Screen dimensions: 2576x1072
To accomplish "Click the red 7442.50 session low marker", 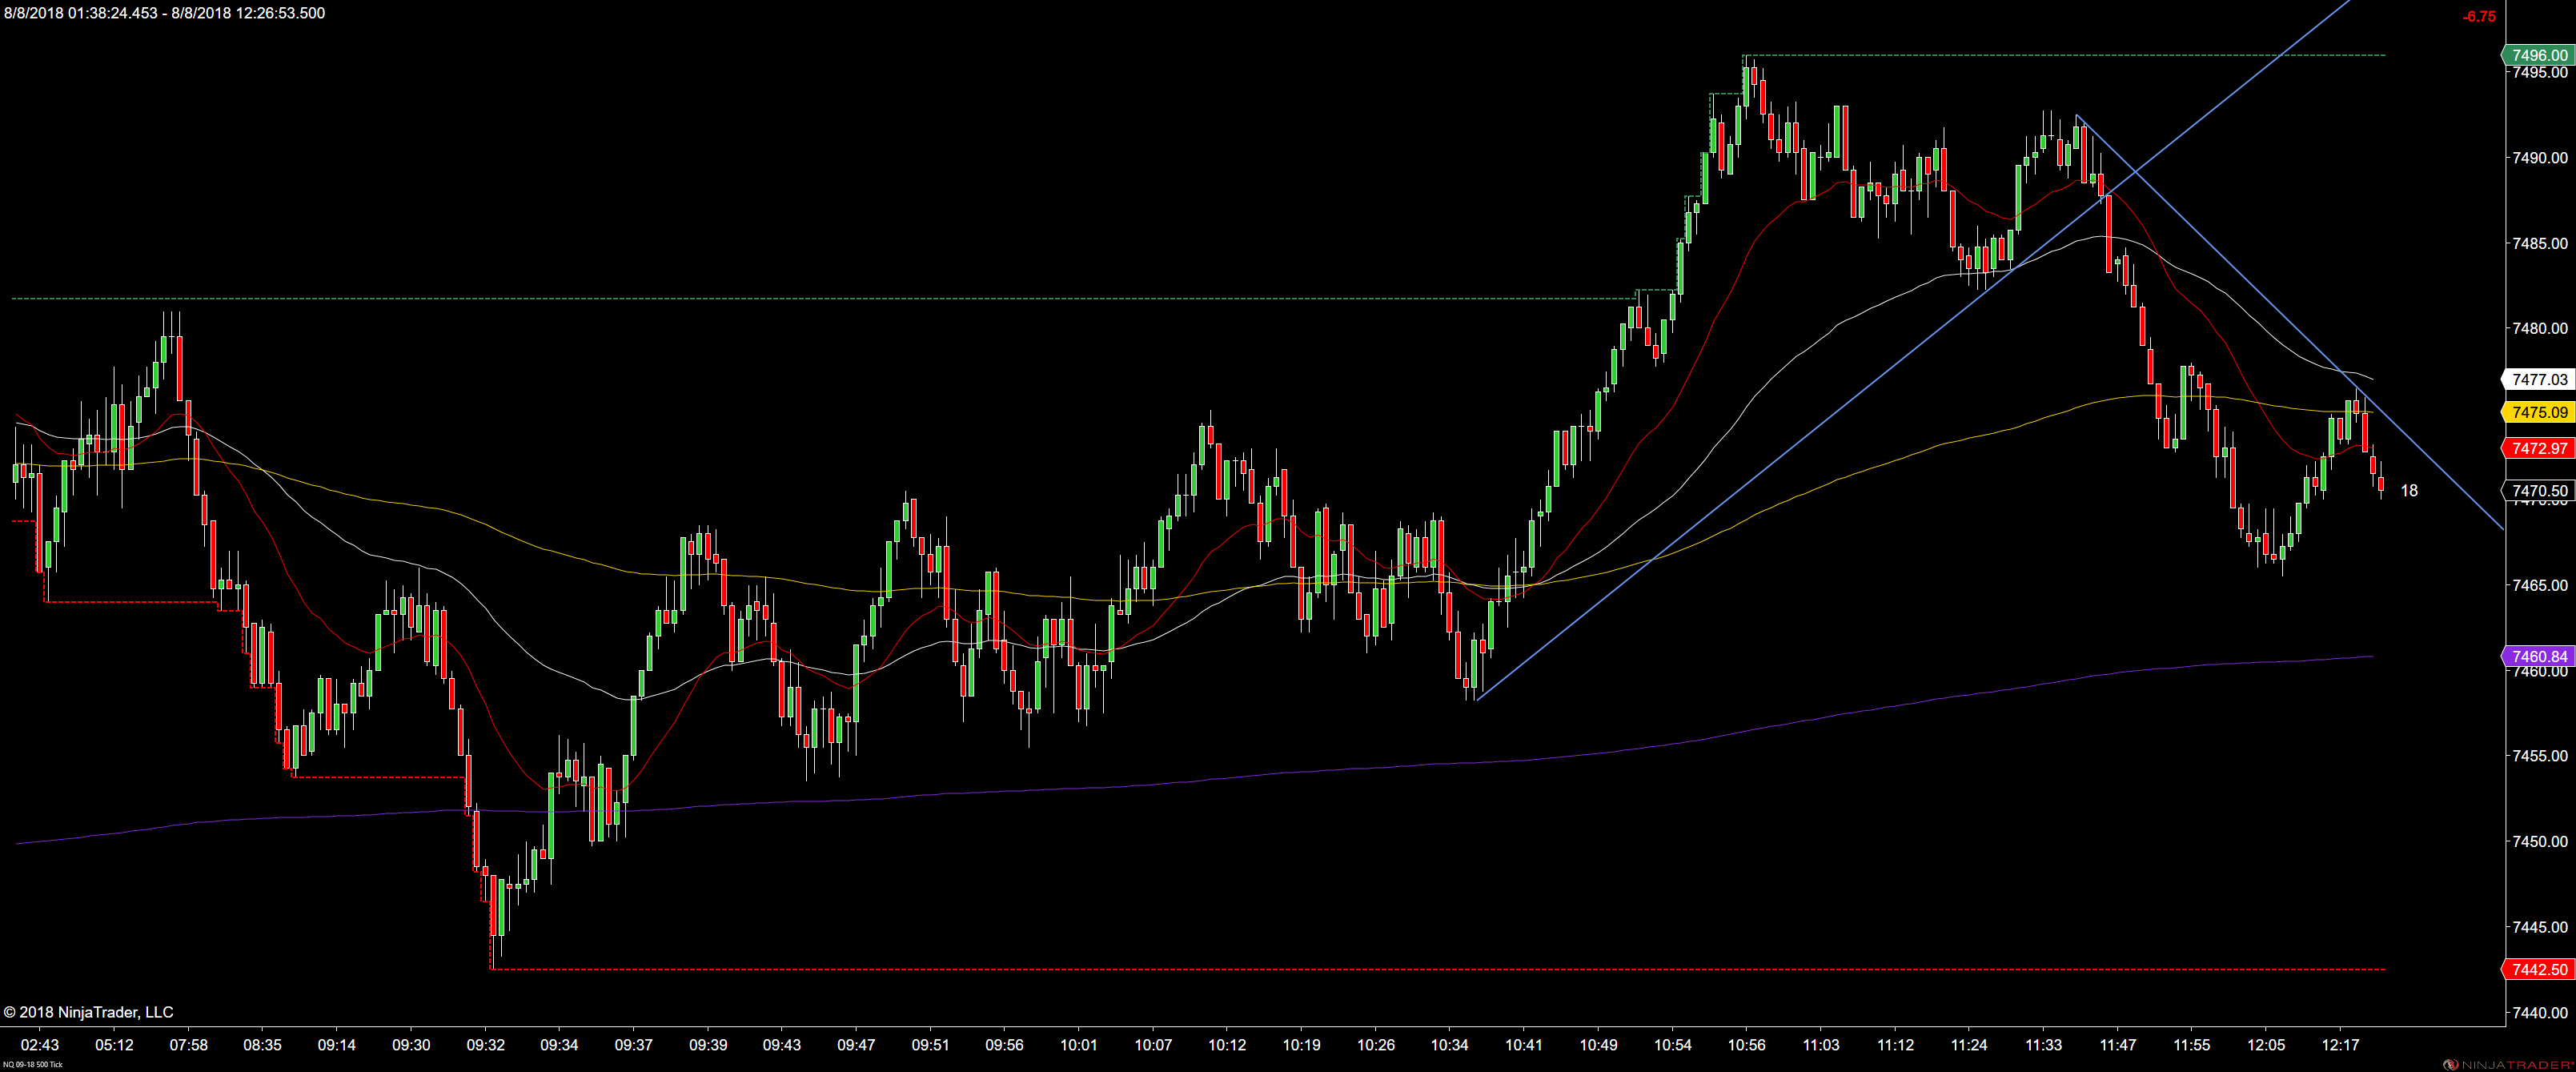I will coord(2537,970).
